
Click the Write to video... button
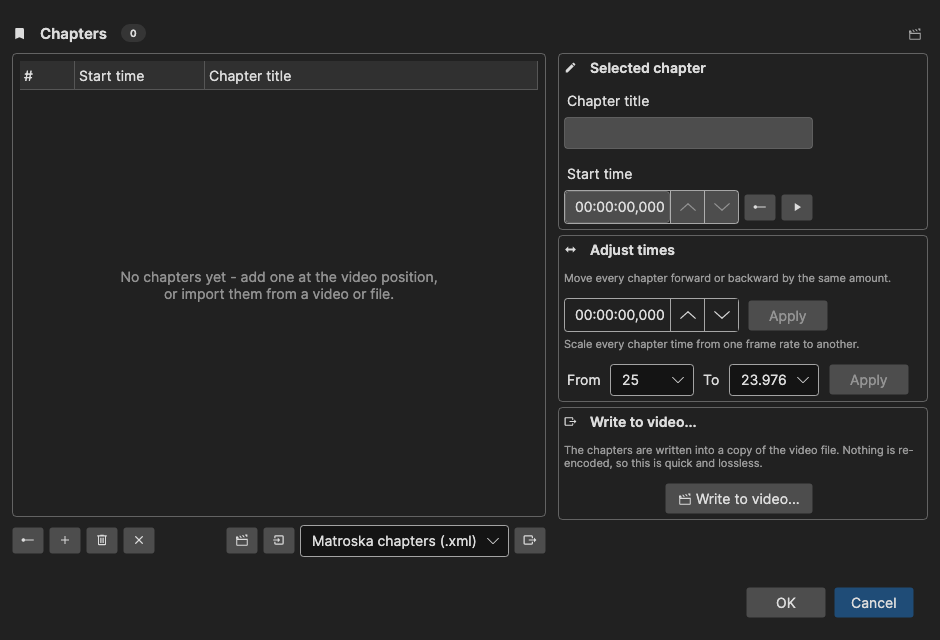click(739, 499)
